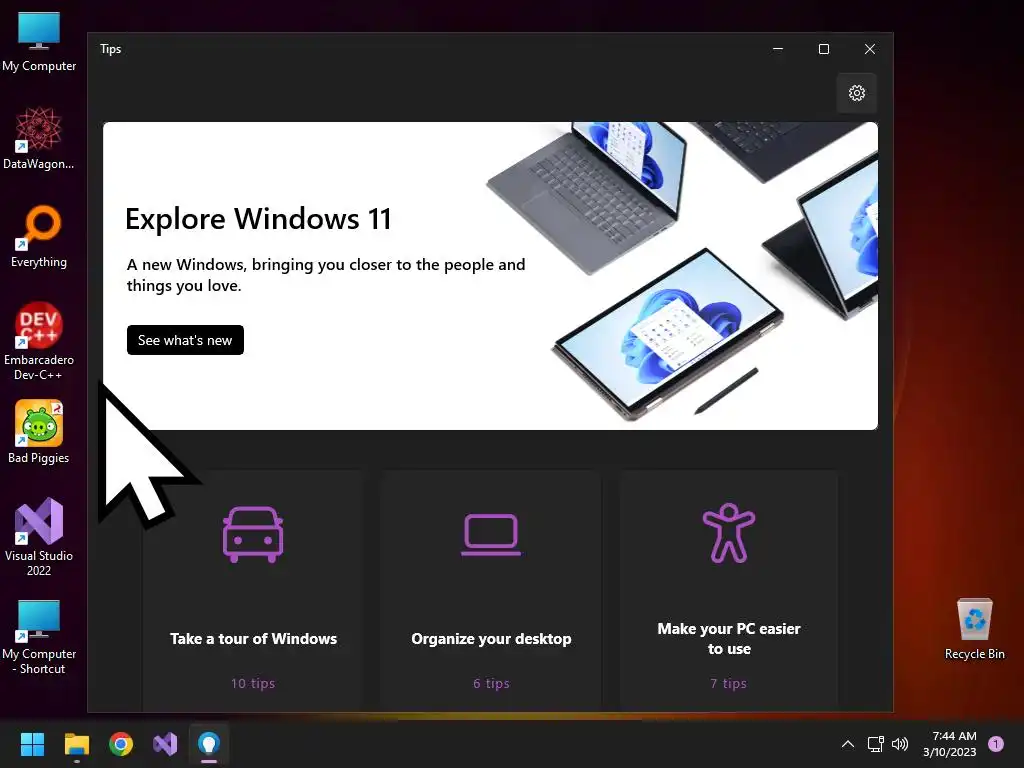Click the laptop icon on the desktop card

tap(491, 535)
